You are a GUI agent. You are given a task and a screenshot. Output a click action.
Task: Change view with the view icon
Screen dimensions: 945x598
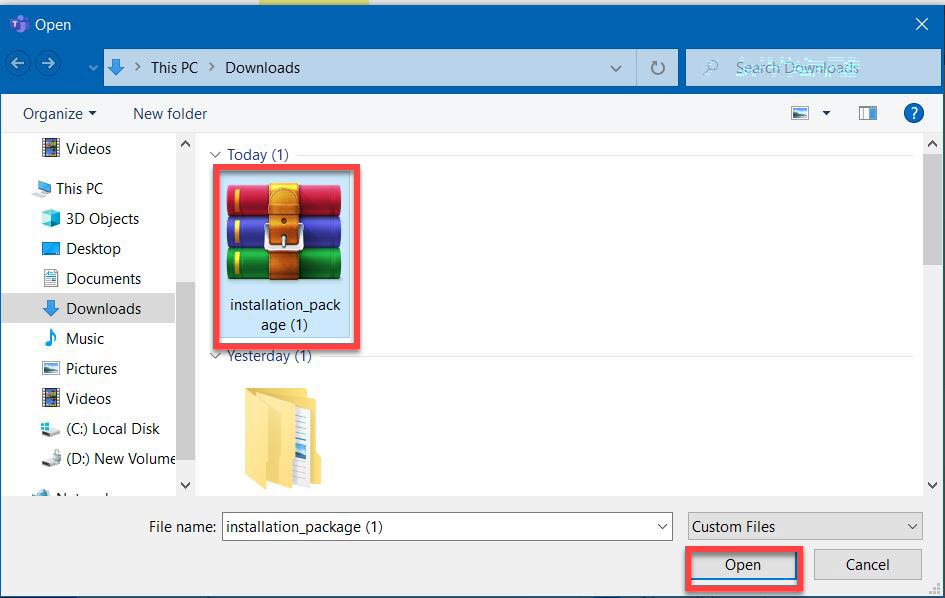800,113
